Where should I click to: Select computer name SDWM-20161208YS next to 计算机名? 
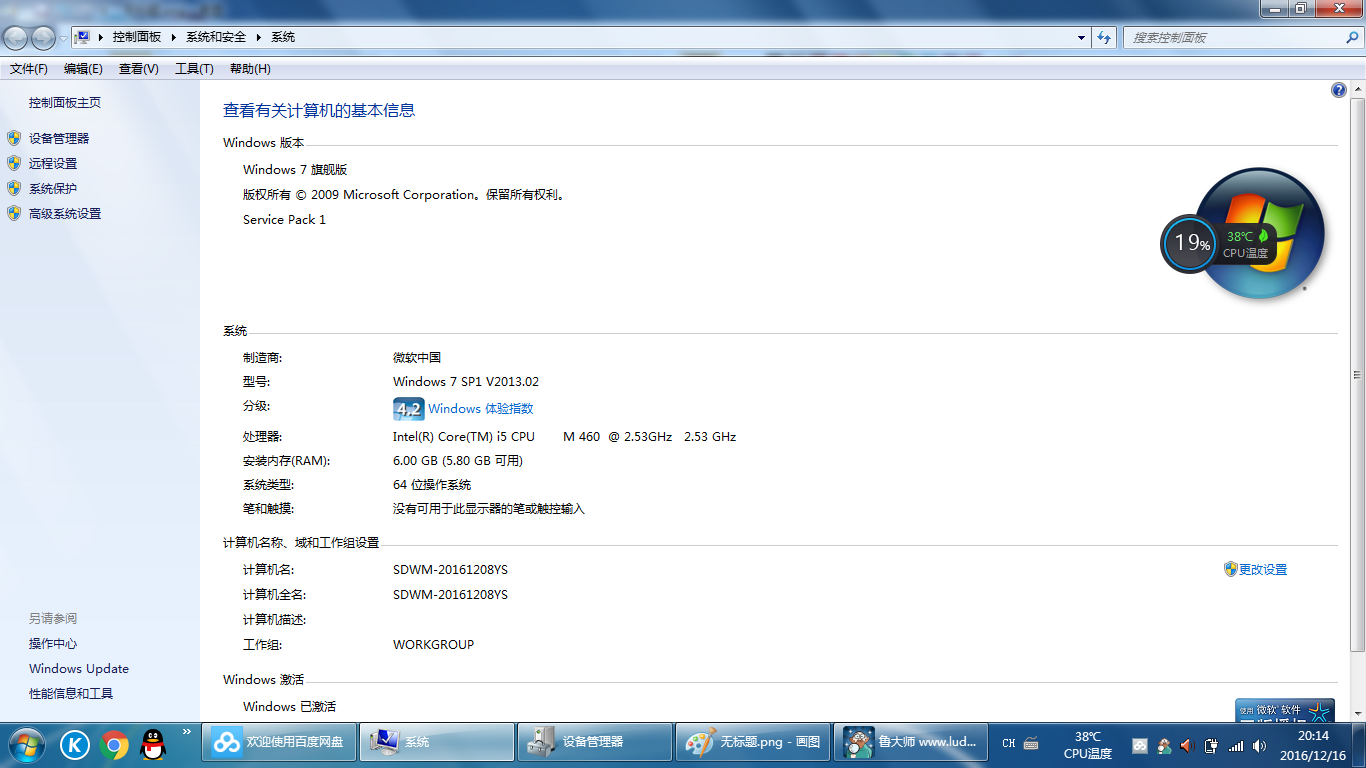(x=450, y=570)
